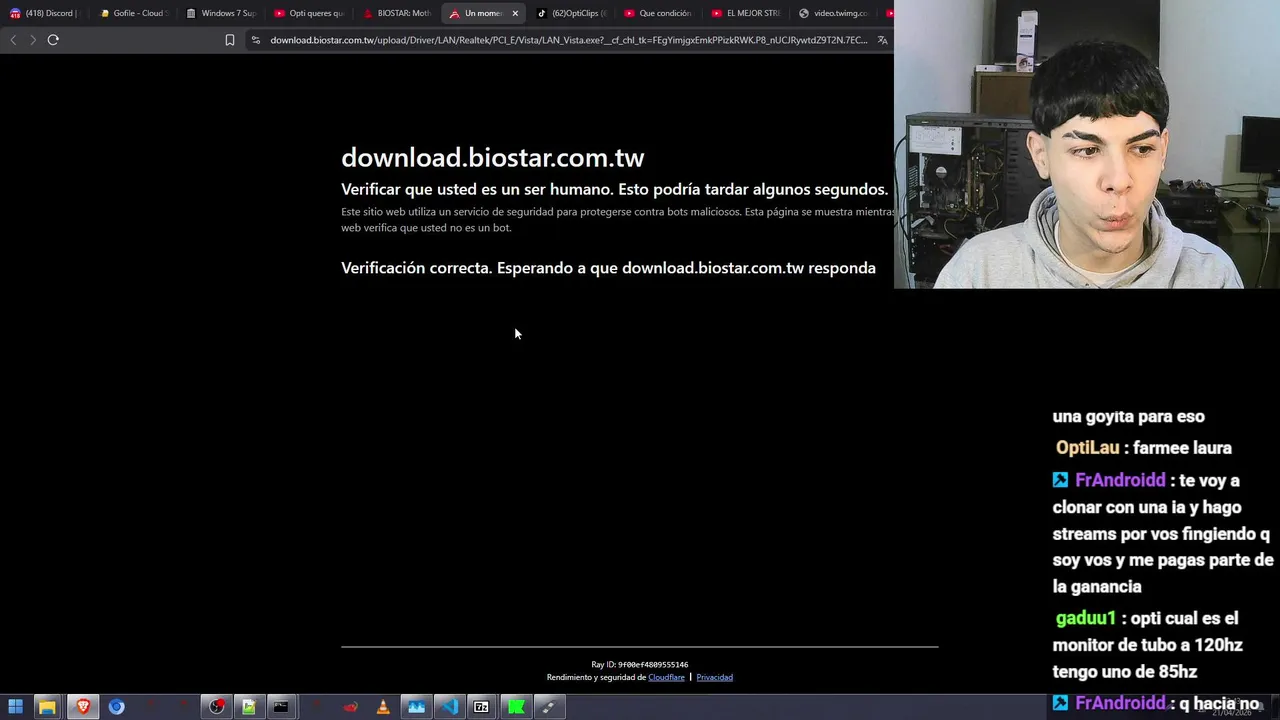Click the translate icon in address bar

coord(882,40)
